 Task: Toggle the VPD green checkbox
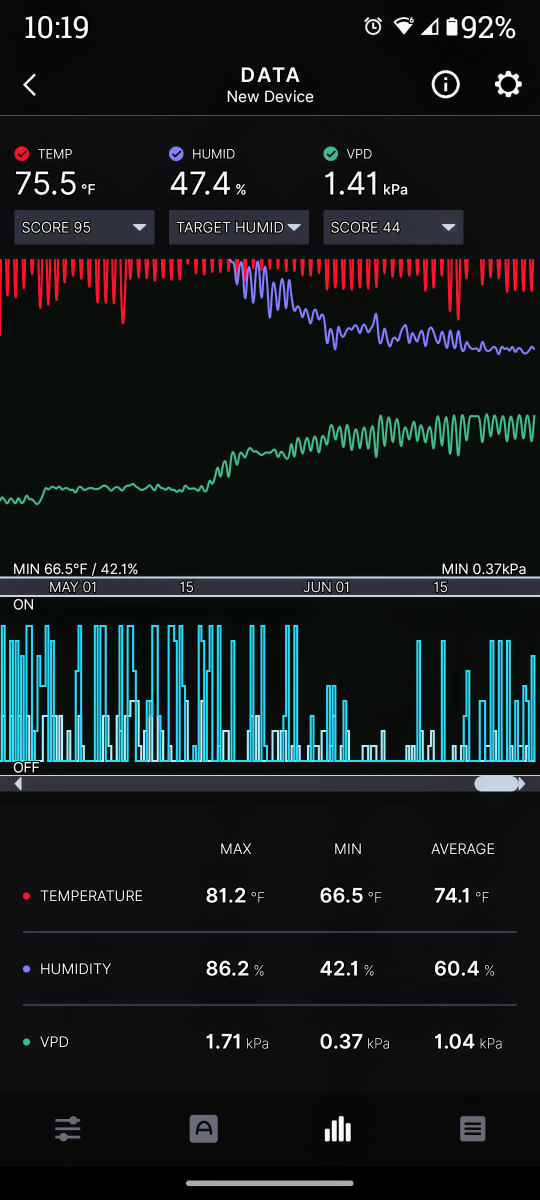331,154
